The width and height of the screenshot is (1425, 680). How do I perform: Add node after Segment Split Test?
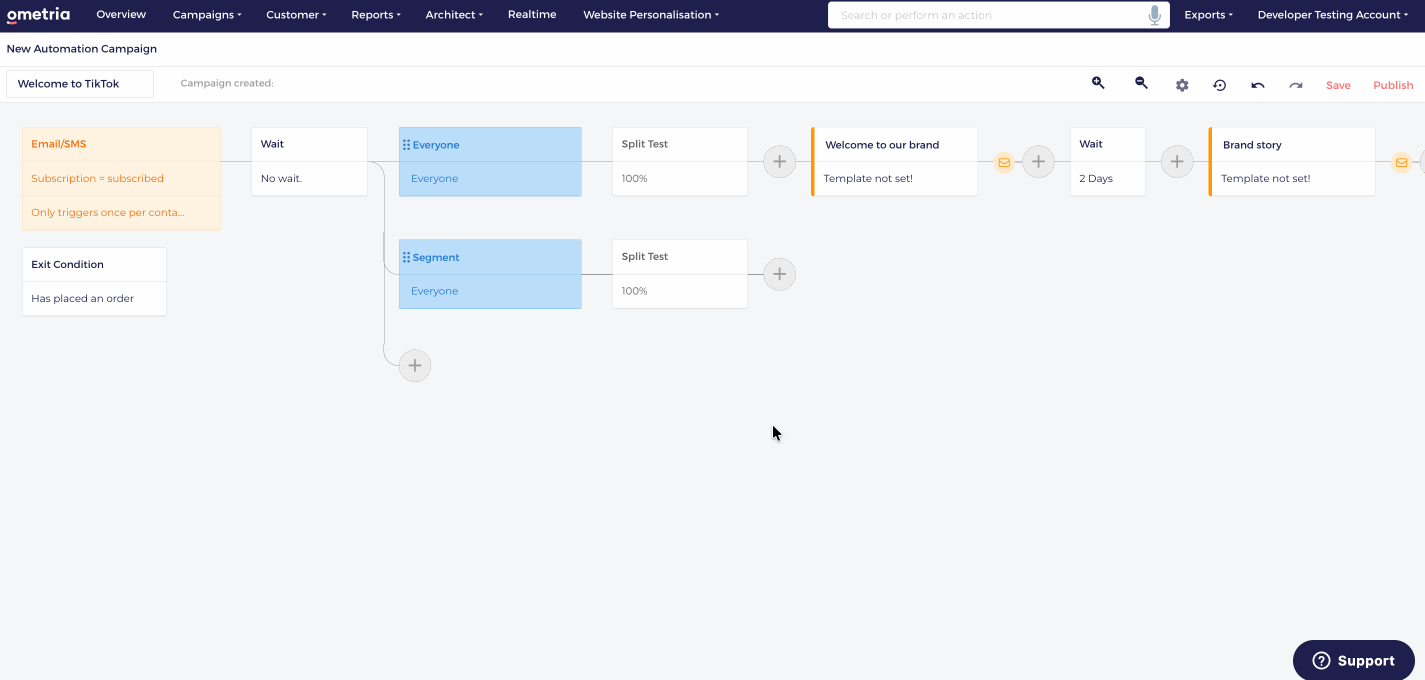[779, 274]
